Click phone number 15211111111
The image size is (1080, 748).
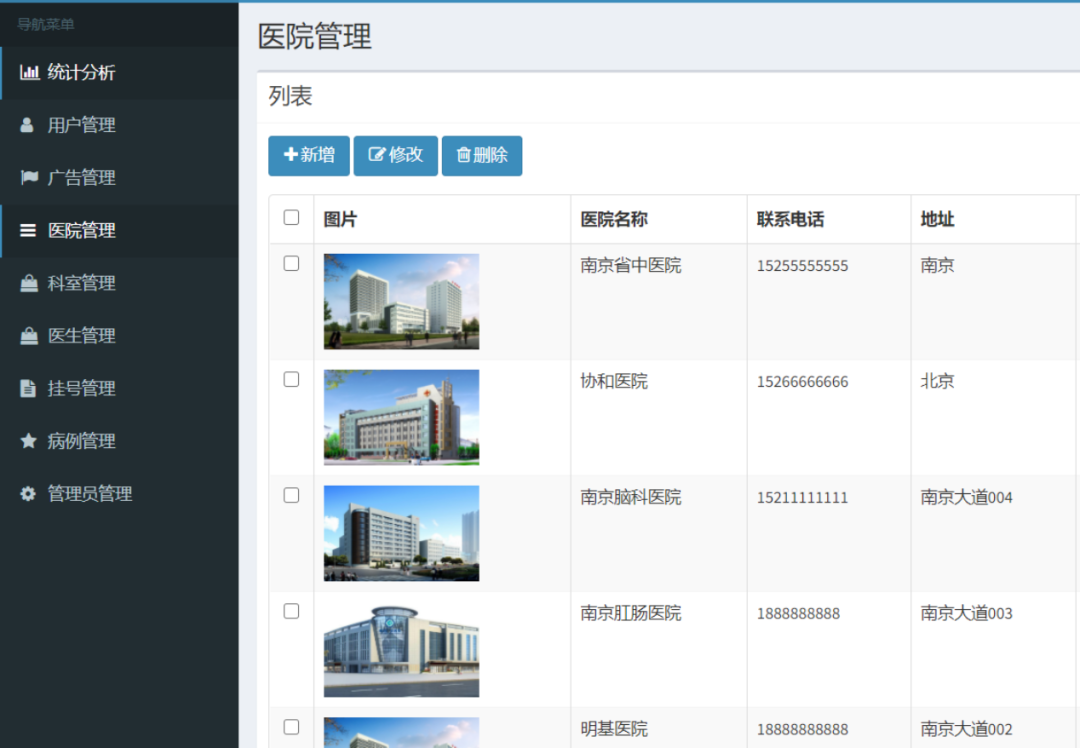click(x=802, y=497)
